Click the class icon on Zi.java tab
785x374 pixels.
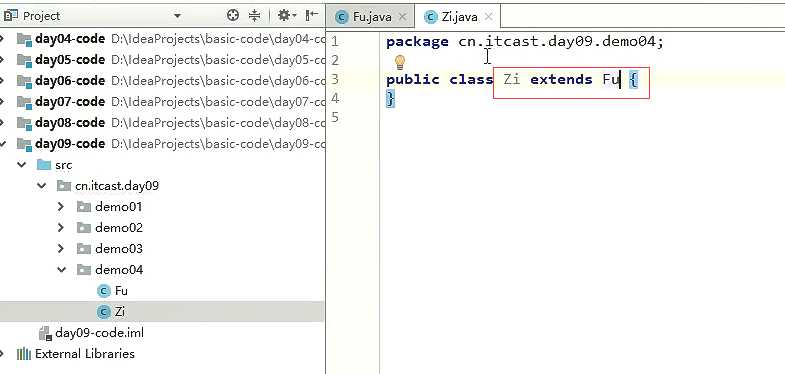[431, 17]
